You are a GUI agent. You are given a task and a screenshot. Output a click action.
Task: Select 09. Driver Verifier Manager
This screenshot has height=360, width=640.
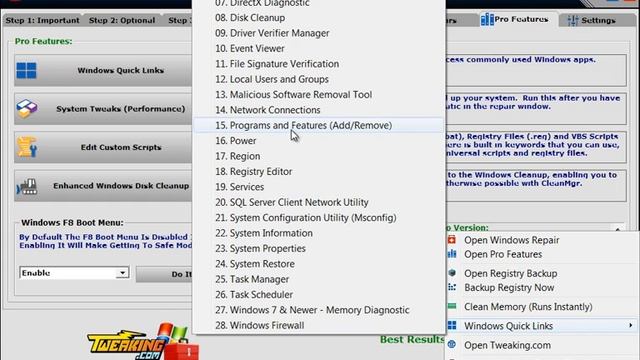[x=318, y=33]
